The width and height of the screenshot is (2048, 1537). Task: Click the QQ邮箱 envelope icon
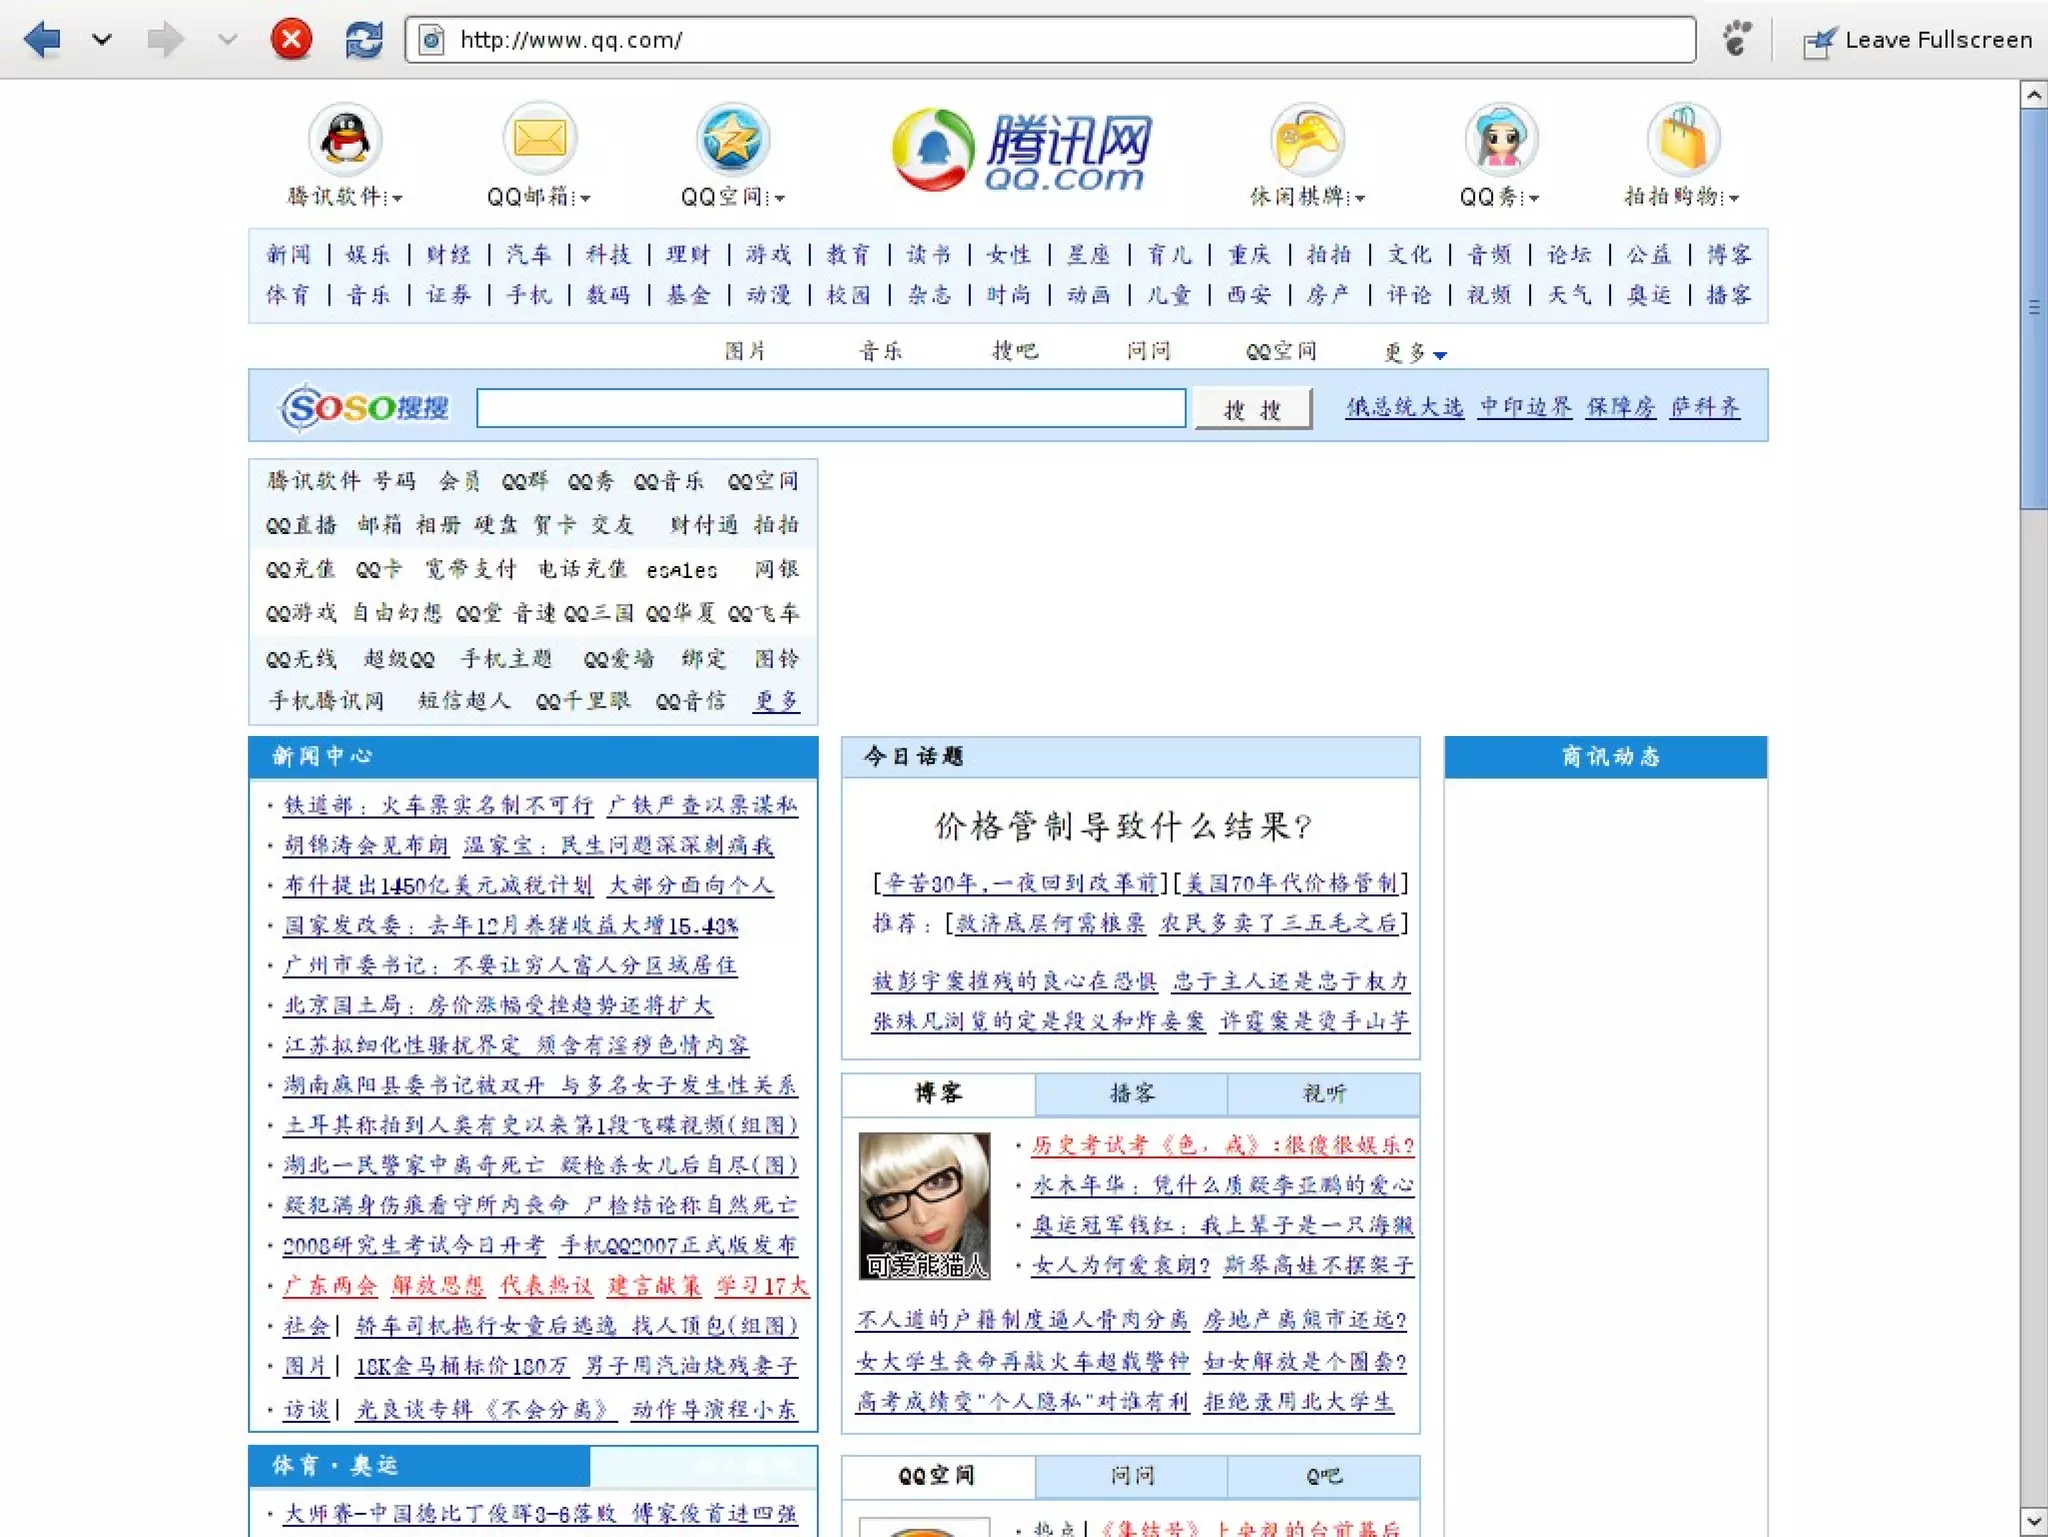539,139
